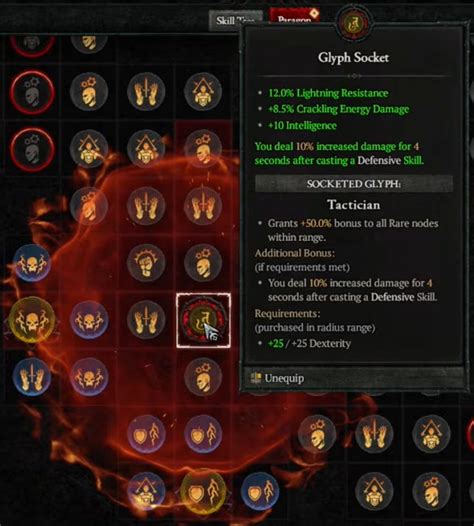Viewport: 474px width, 526px height.
Task: Open the Paragon tab
Action: pos(294,17)
